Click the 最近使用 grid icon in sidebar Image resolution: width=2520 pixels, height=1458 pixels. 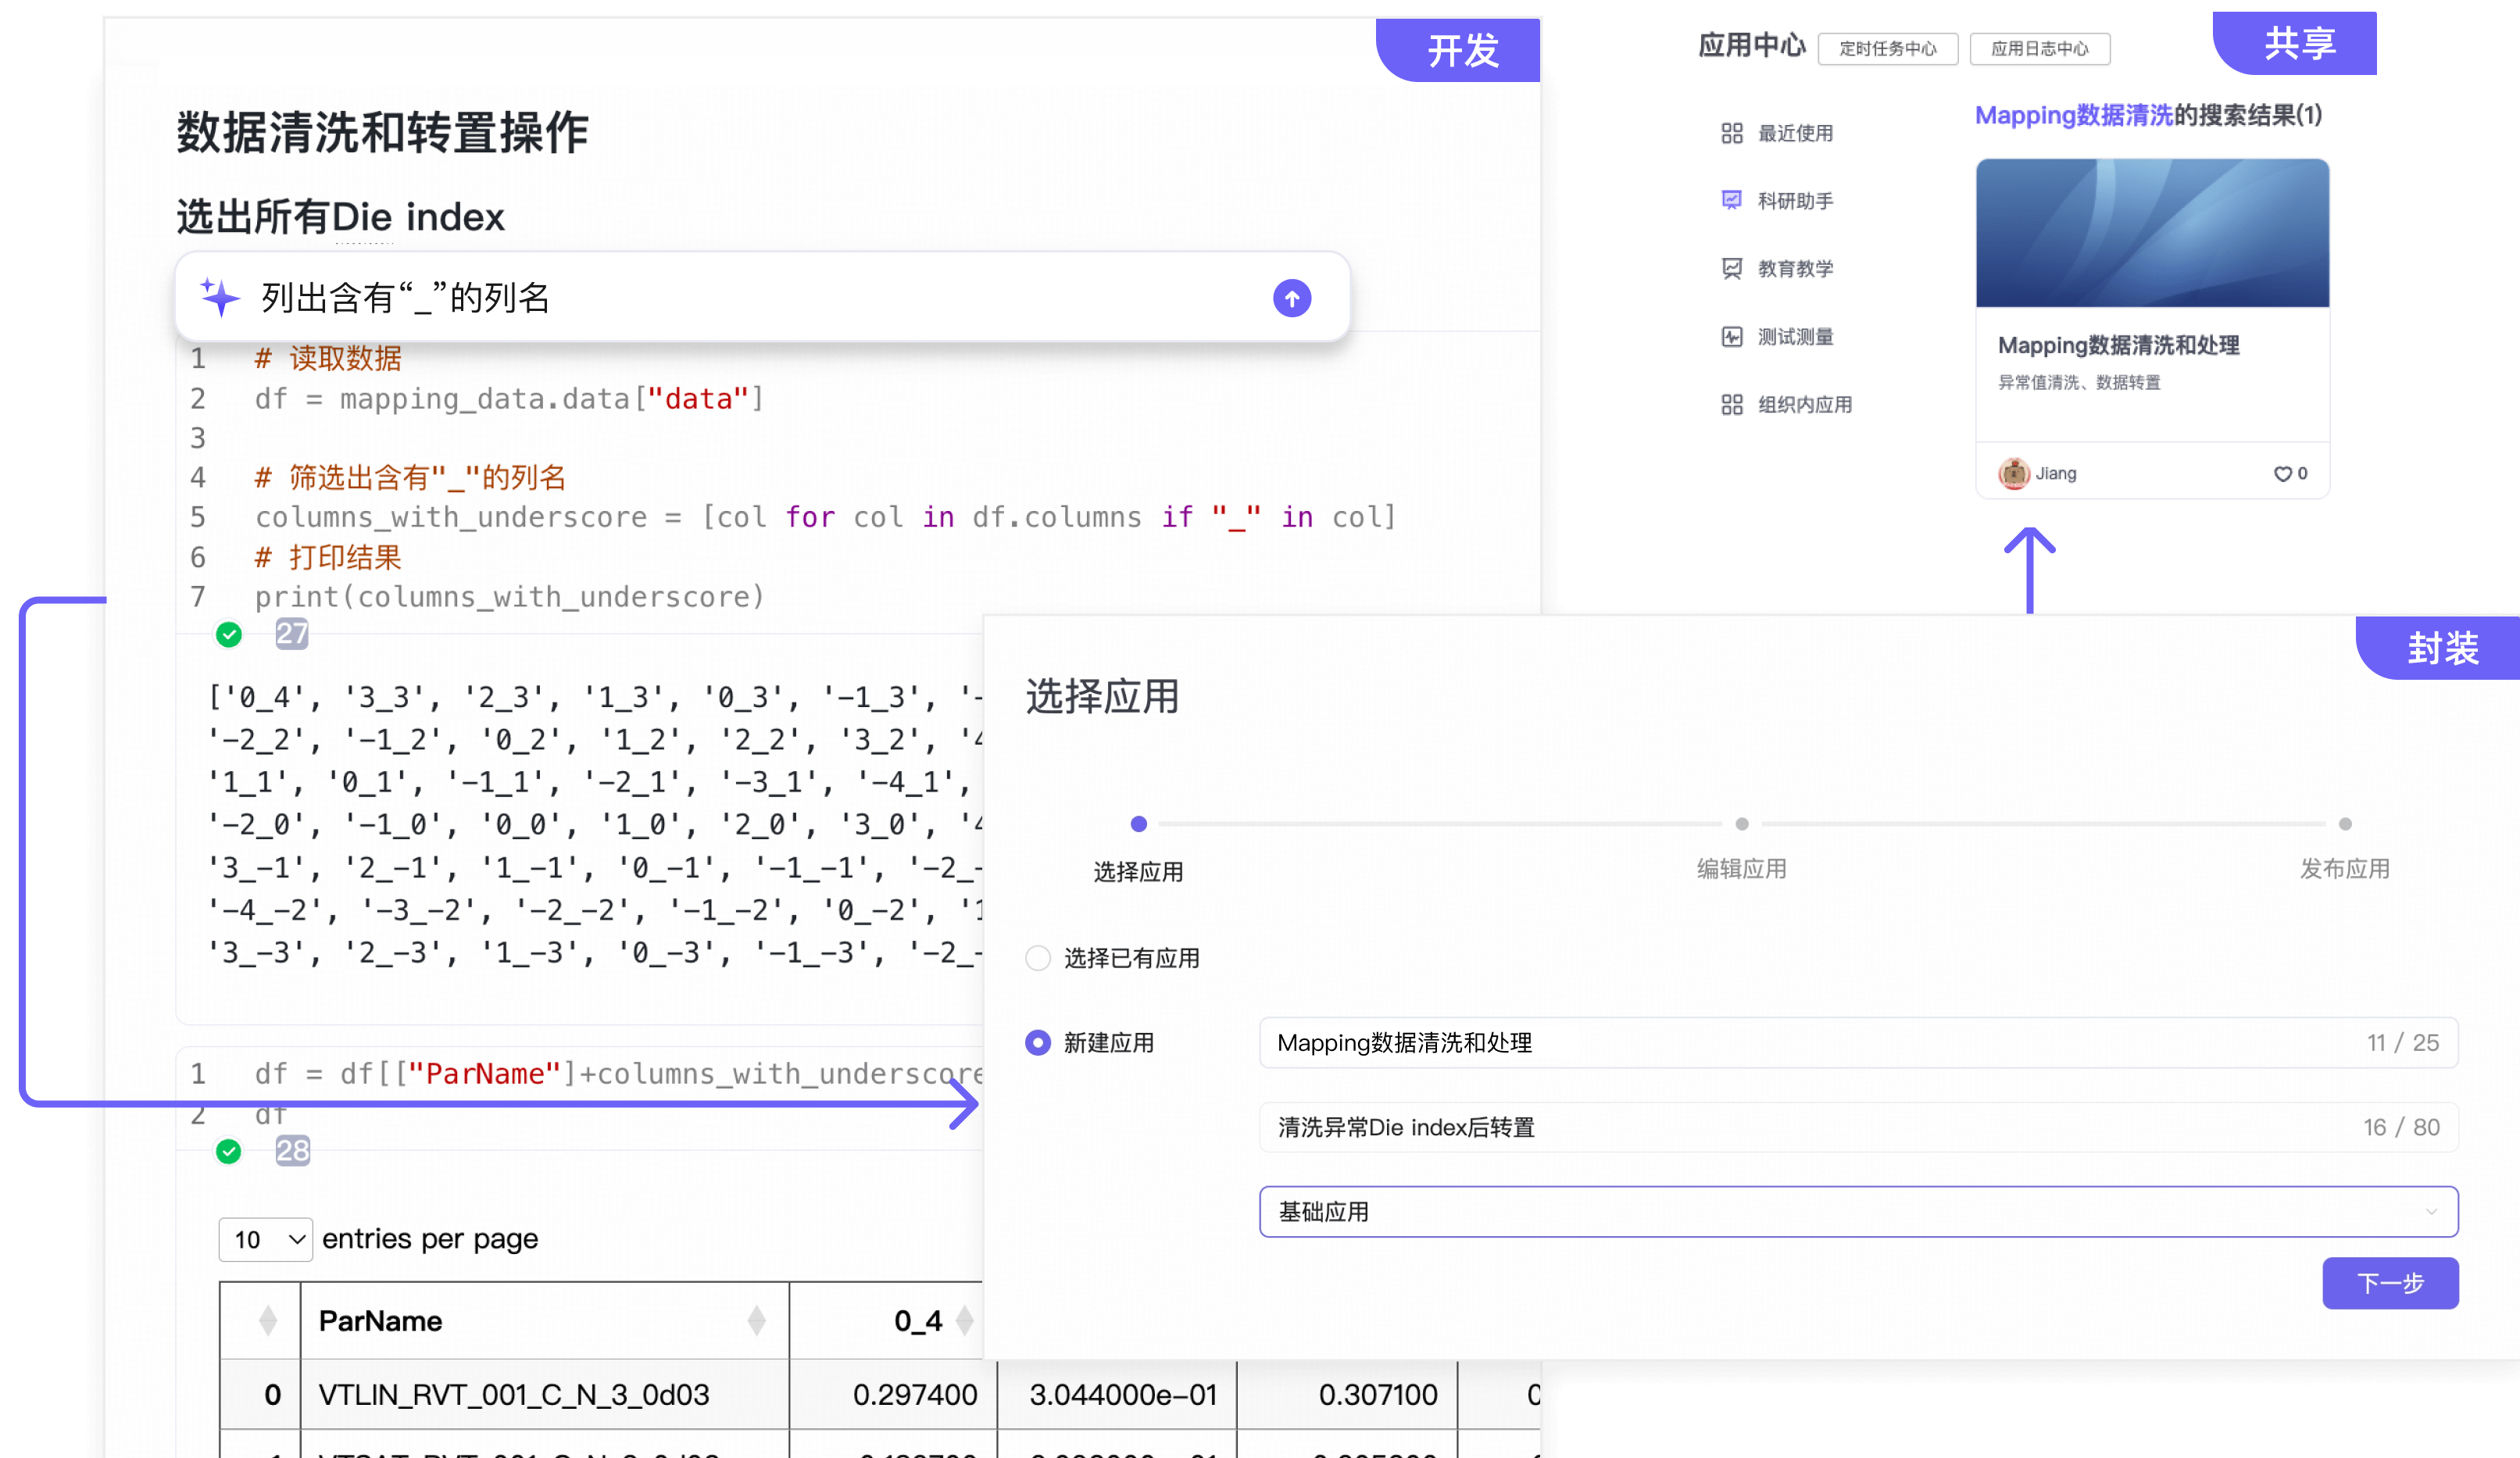[x=1731, y=133]
